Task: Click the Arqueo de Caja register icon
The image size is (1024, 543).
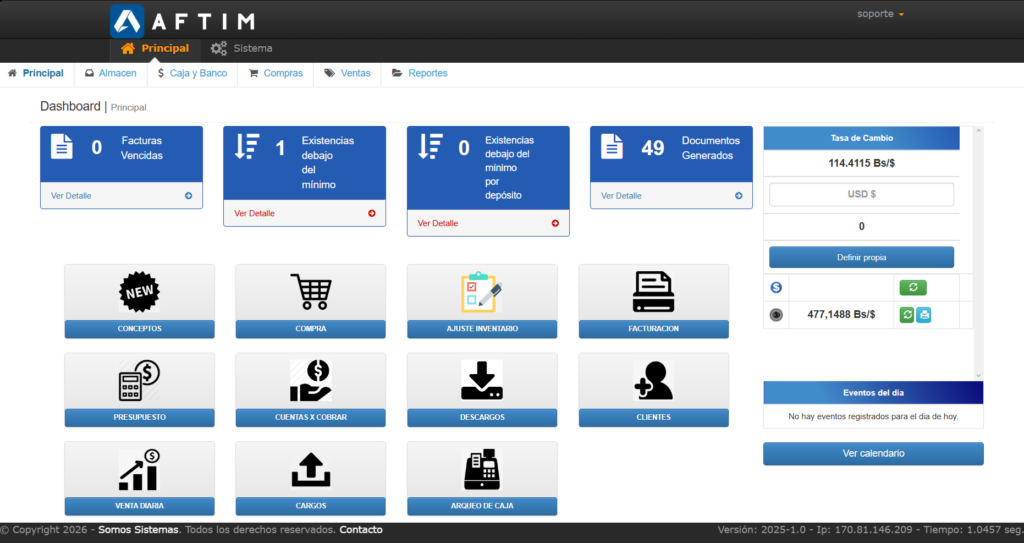Action: click(482, 469)
